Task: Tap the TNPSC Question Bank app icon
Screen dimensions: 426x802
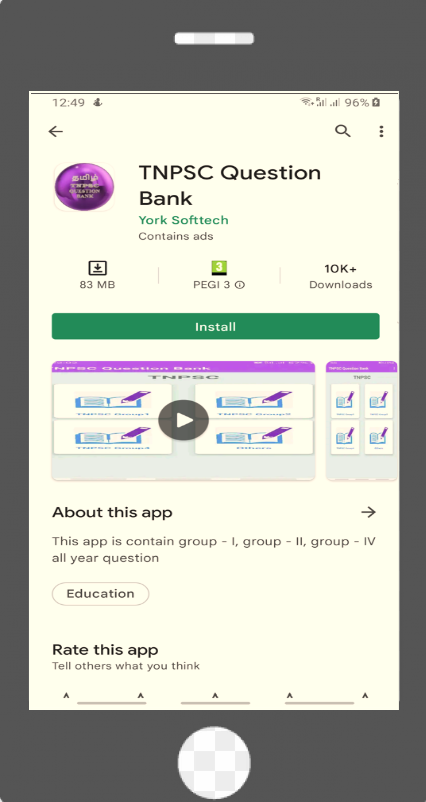Action: (84, 187)
